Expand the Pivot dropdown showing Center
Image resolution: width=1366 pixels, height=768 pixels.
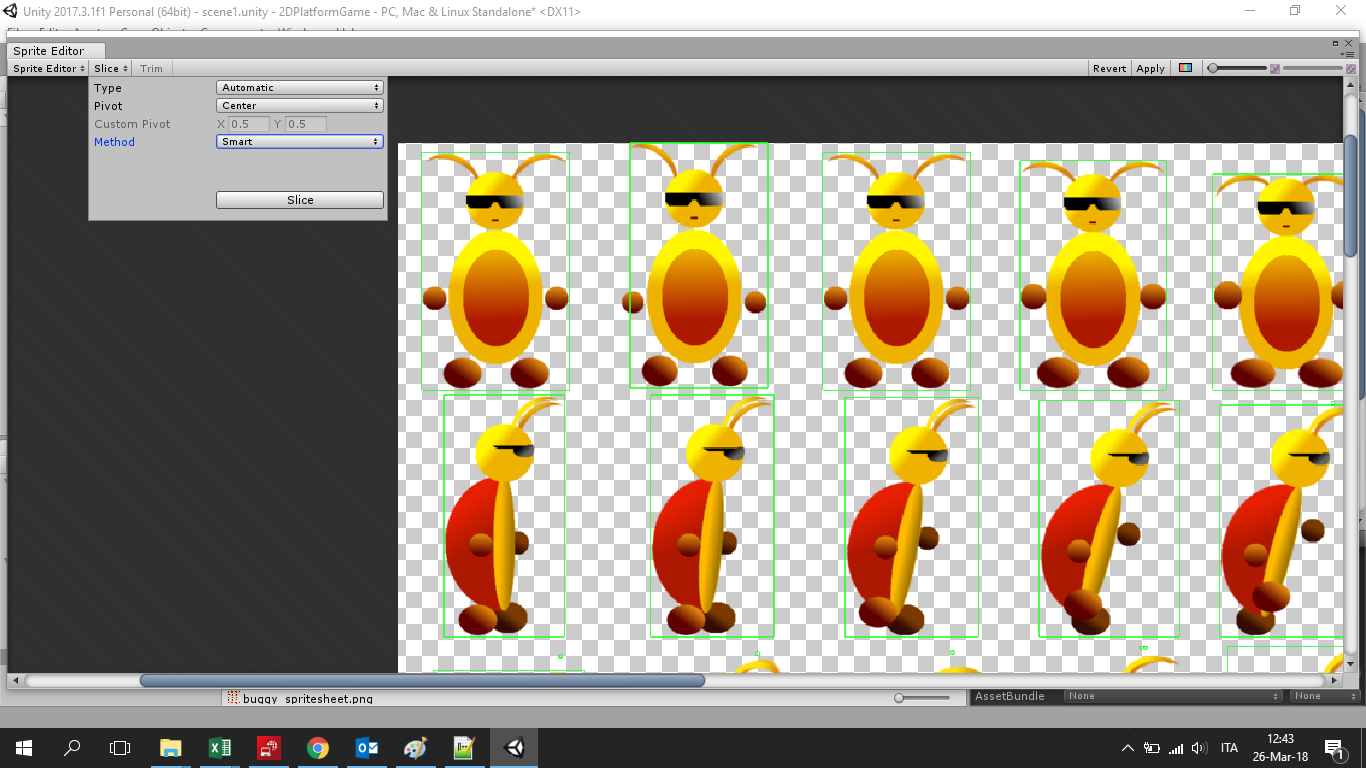pyautogui.click(x=299, y=106)
